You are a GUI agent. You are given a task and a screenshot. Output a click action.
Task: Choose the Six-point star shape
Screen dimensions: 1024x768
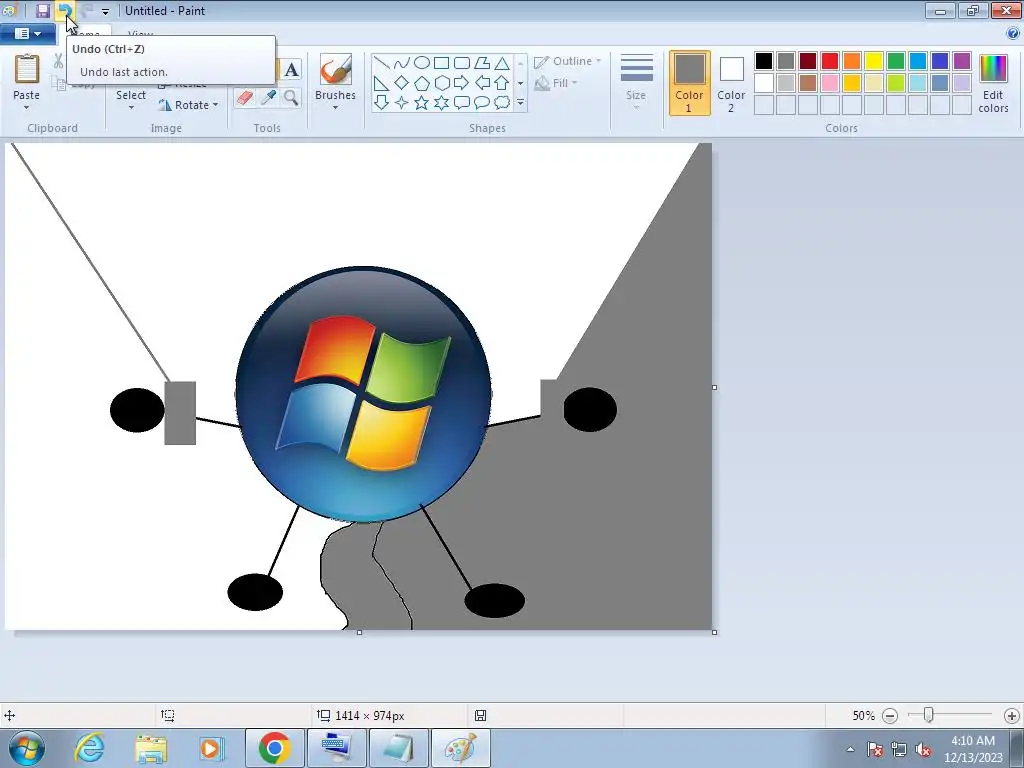[441, 103]
